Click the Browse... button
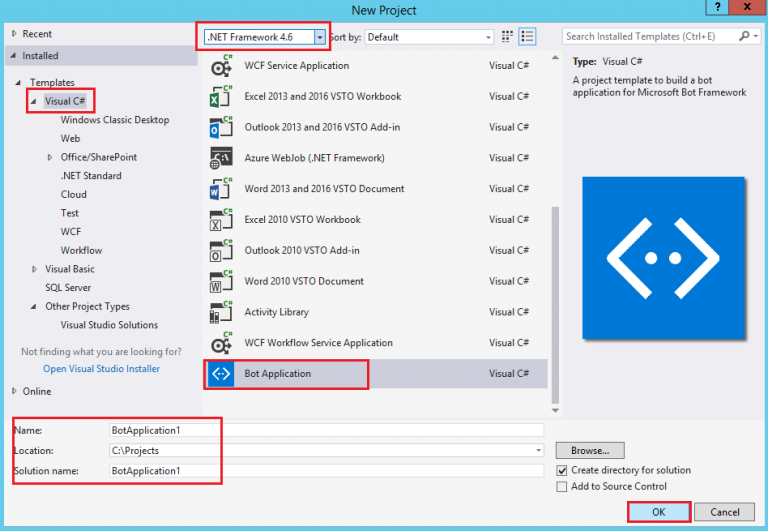Image resolution: width=768 pixels, height=531 pixels. [590, 451]
